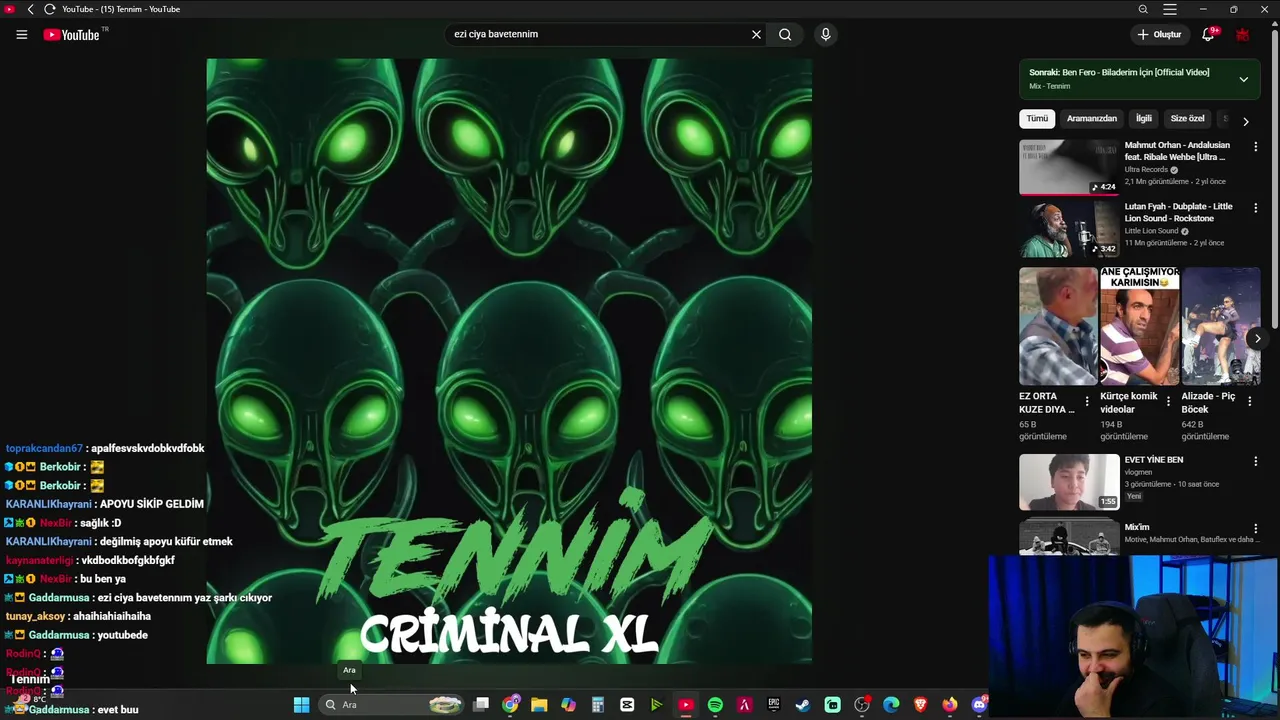
Task: Open Epic Games Launcher from taskbar
Action: (x=774, y=705)
